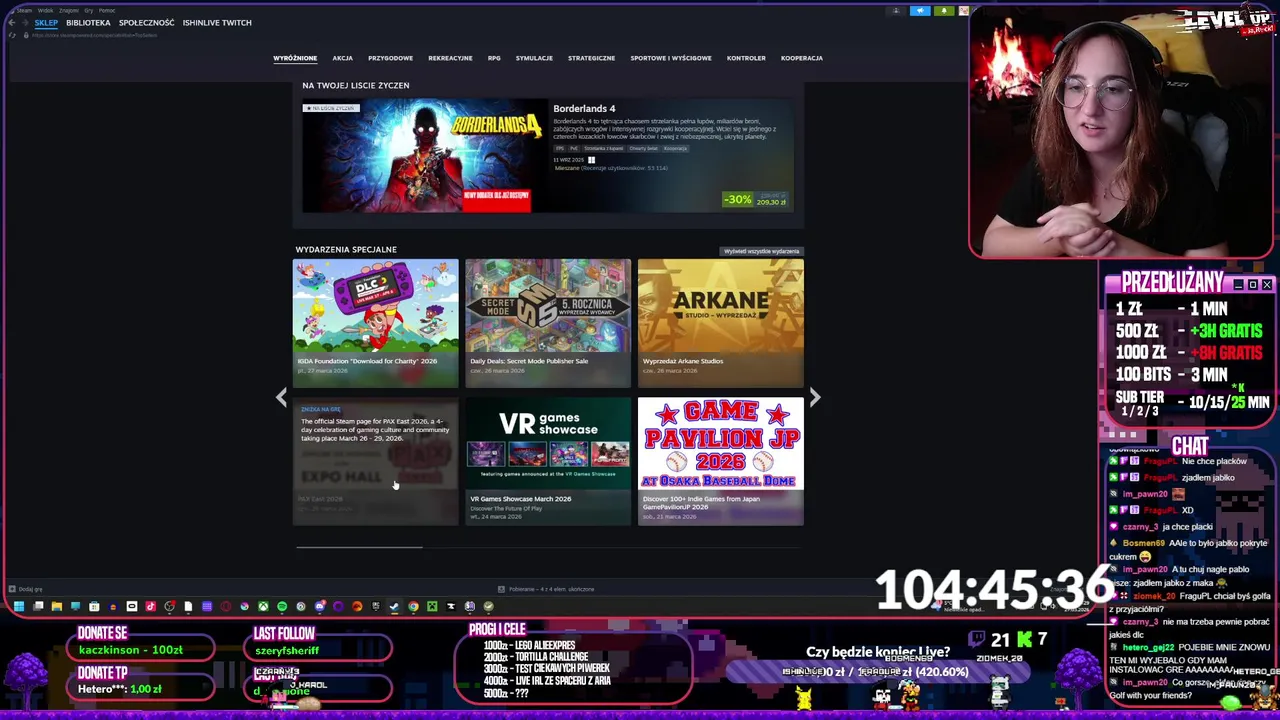Open the blue announcements icon in Steam header
This screenshot has height=720, width=1280.
click(x=920, y=10)
